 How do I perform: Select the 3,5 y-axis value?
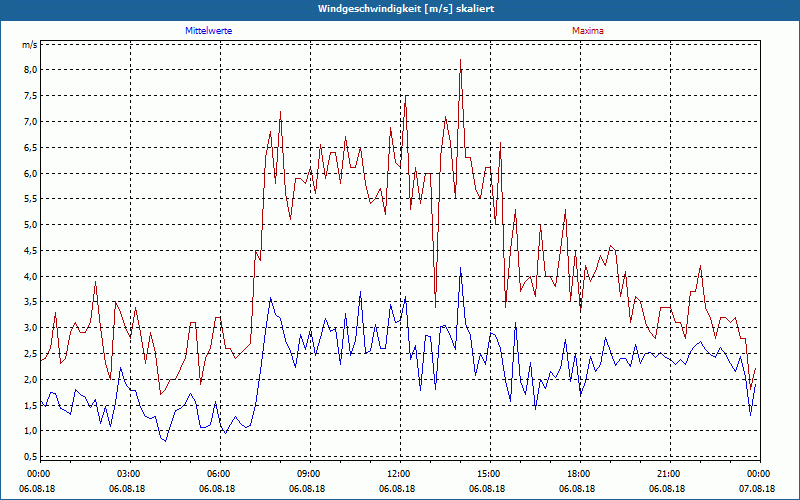[x=32, y=302]
